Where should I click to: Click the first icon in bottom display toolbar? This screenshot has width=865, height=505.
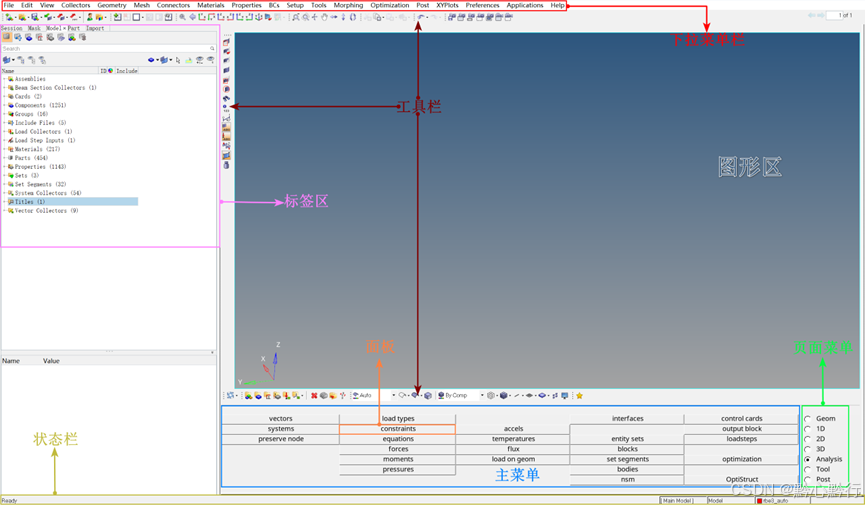point(231,395)
